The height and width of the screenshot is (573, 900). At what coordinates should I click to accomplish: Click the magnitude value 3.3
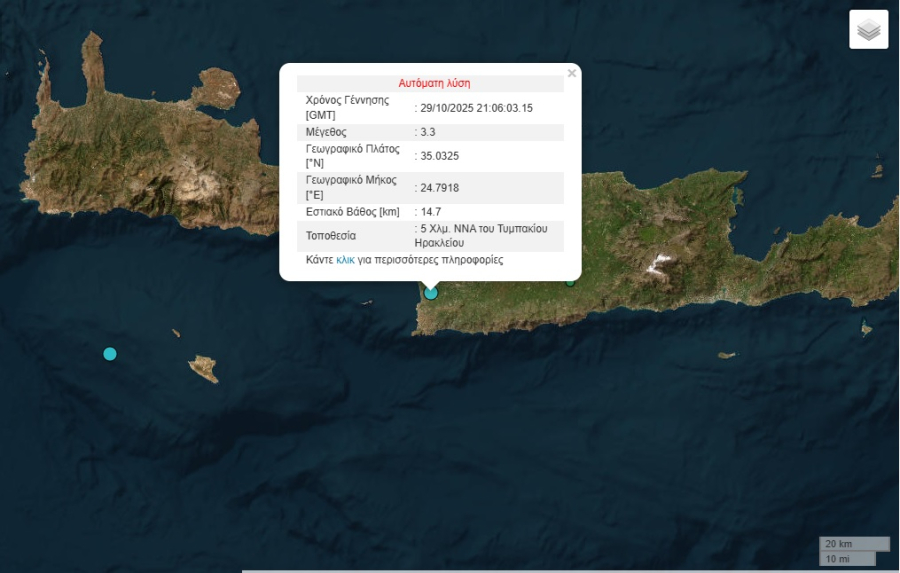coord(428,132)
